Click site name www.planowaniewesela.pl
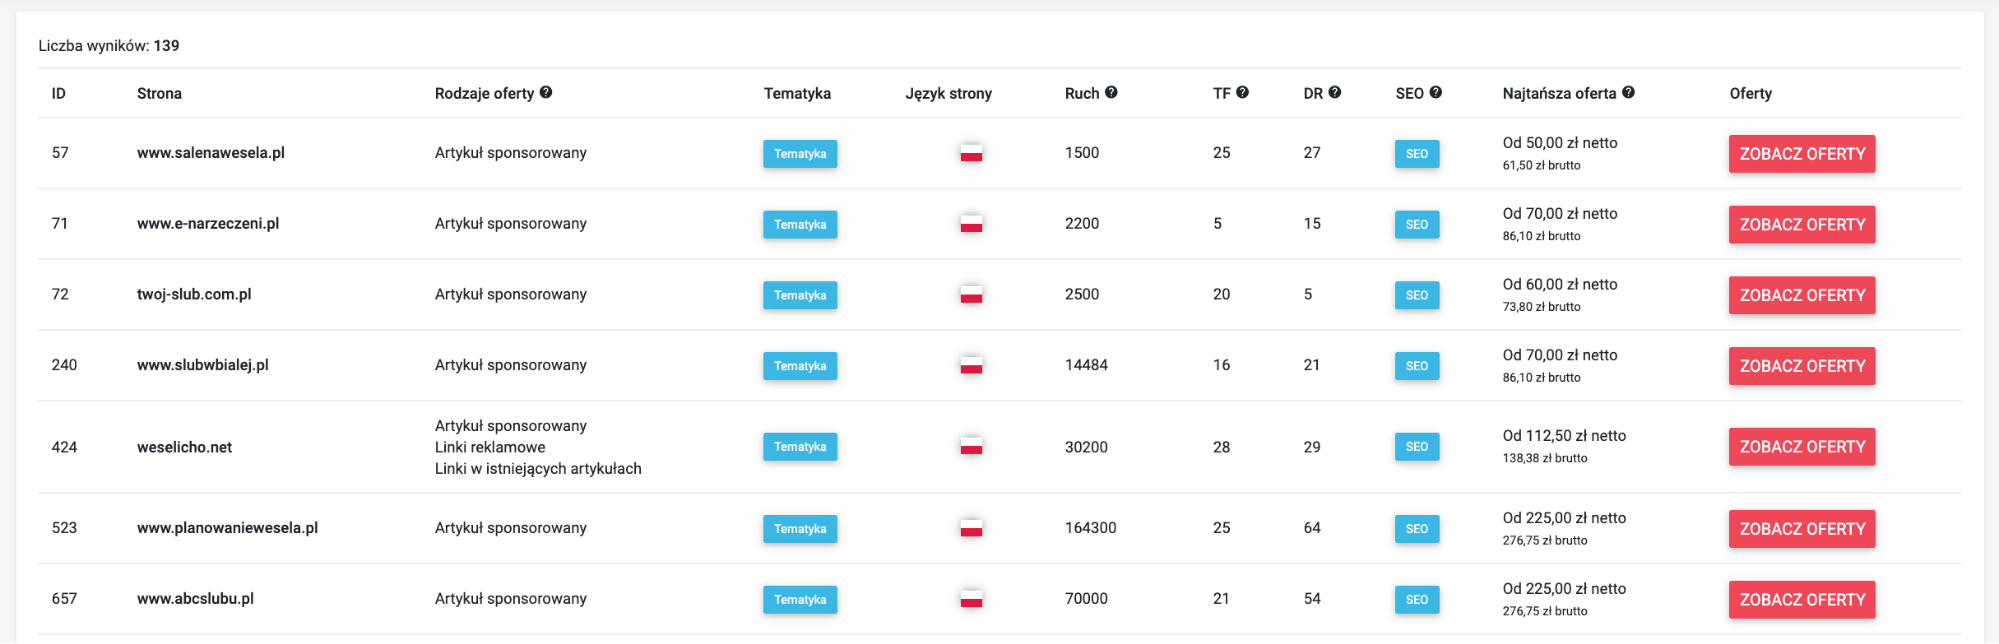1999x644 pixels. [x=227, y=528]
